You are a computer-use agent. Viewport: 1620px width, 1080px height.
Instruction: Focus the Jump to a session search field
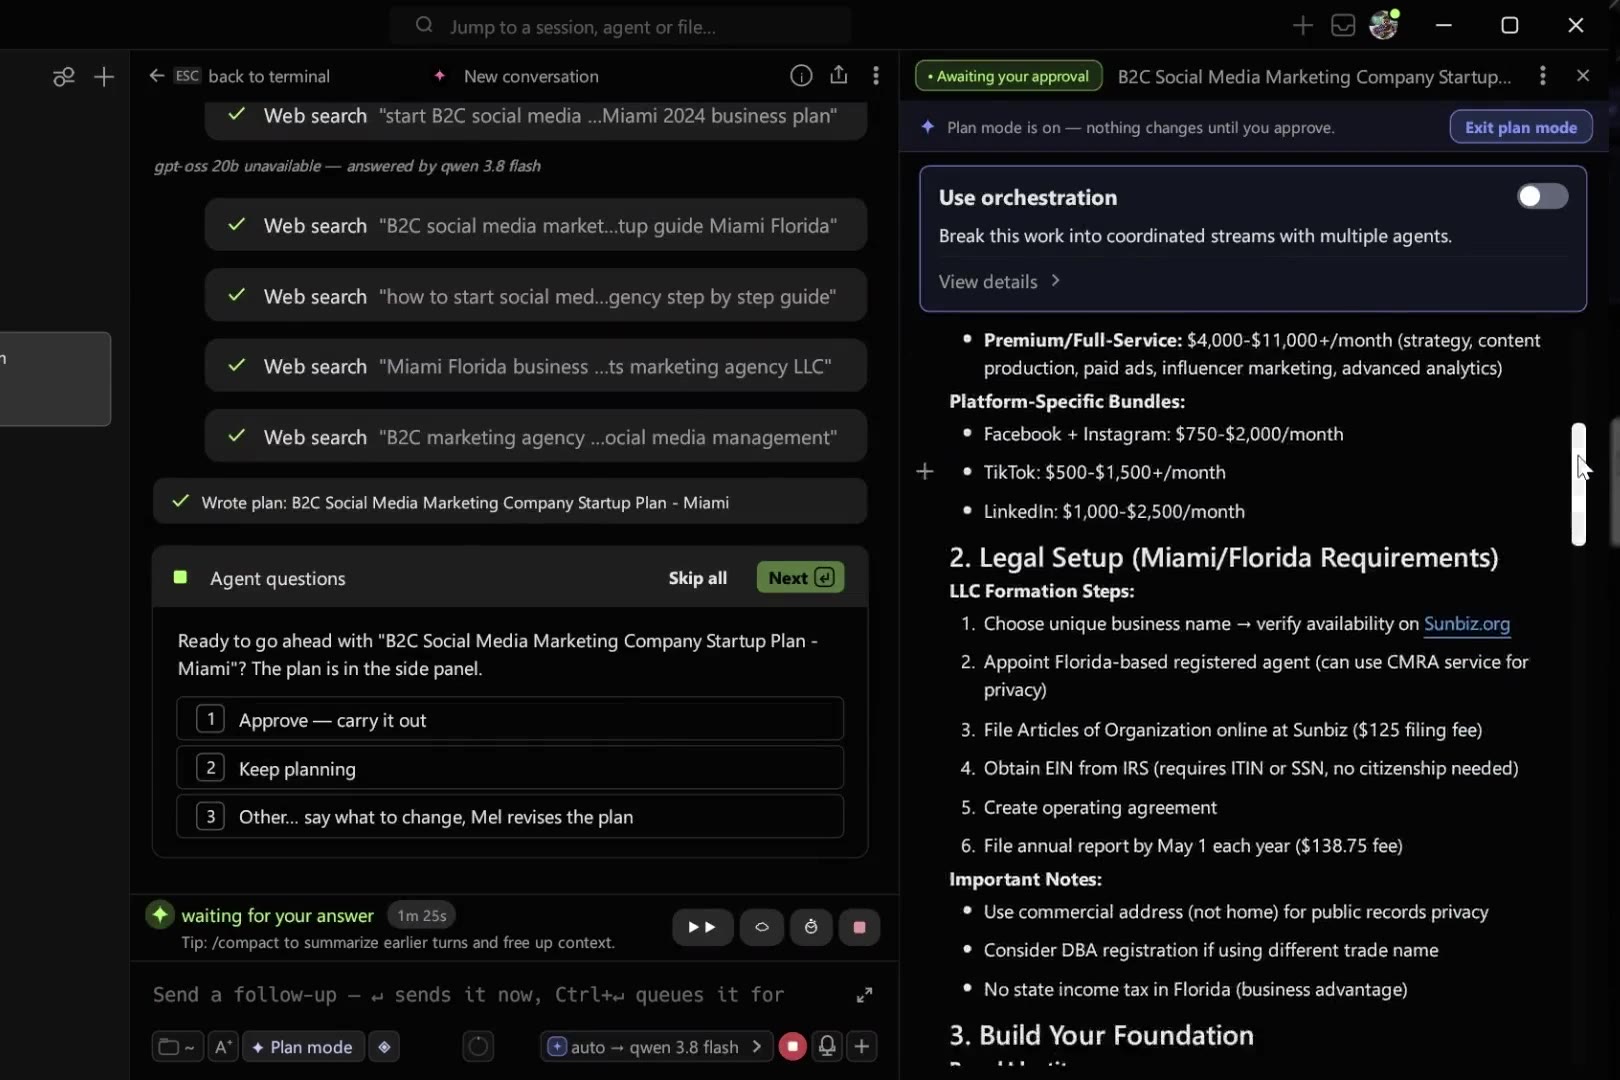click(x=620, y=26)
